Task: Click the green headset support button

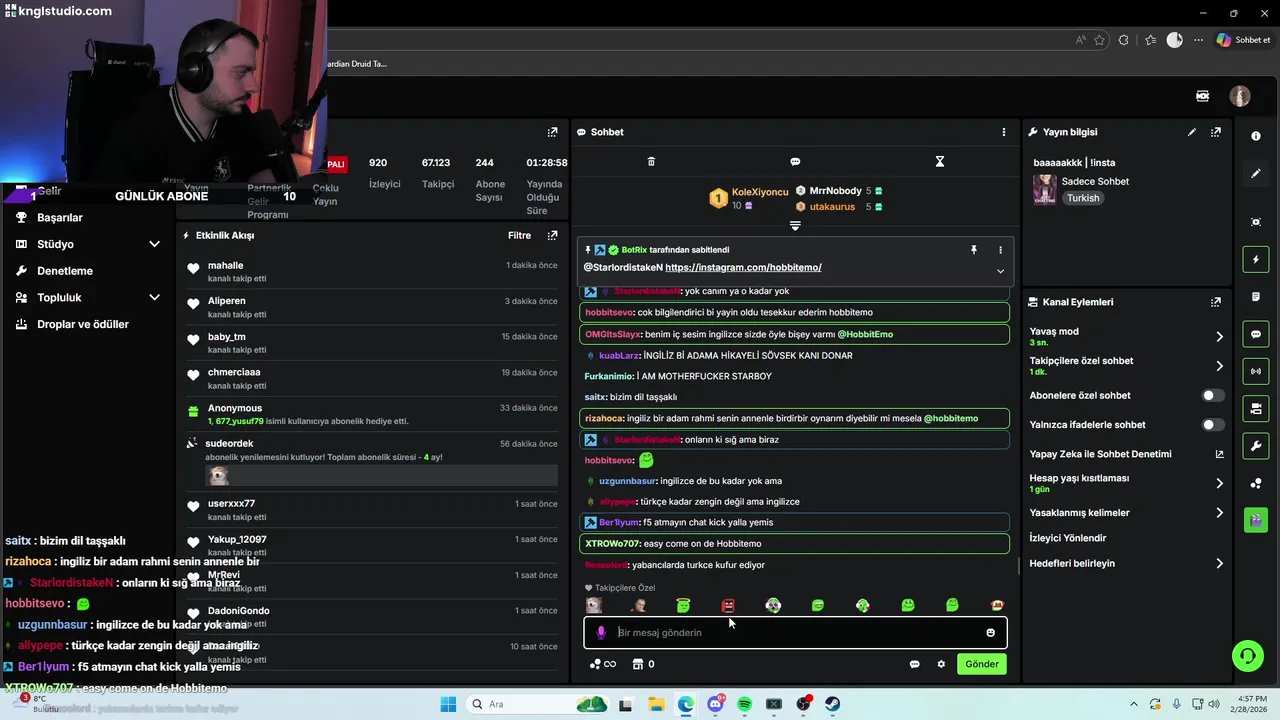Action: tap(1247, 656)
